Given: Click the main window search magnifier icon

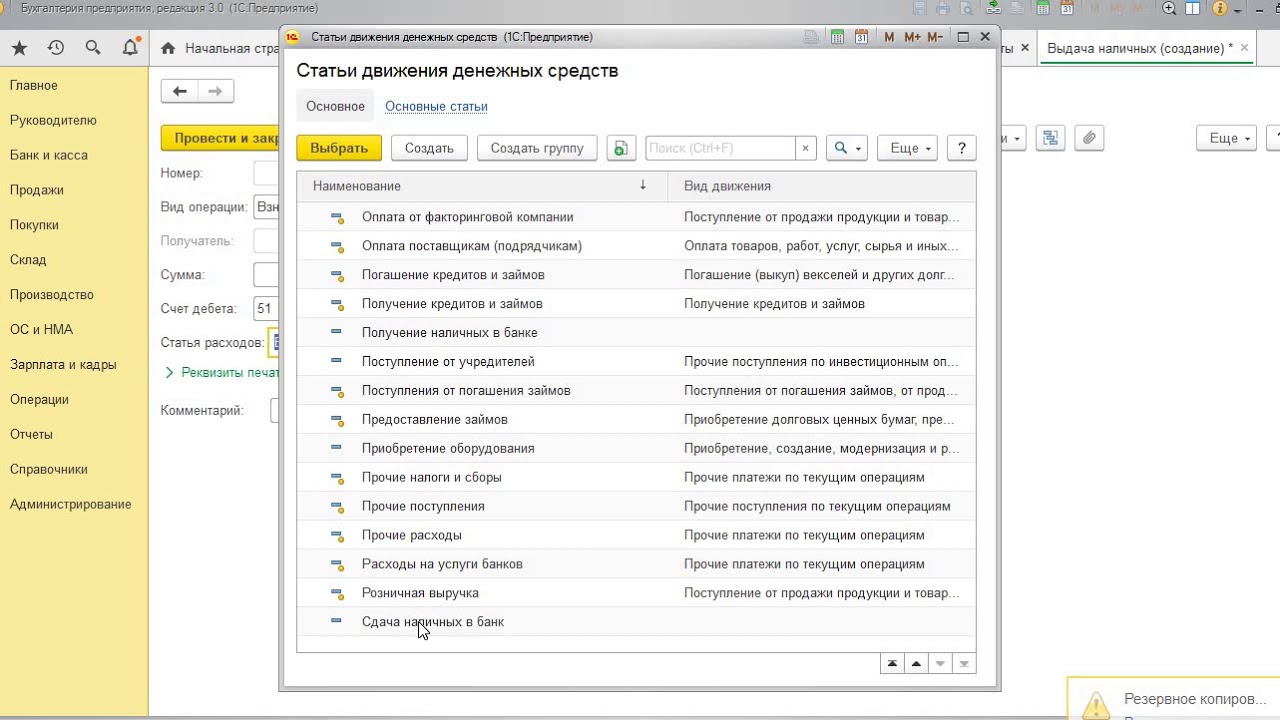Looking at the screenshot, I should click(93, 48).
